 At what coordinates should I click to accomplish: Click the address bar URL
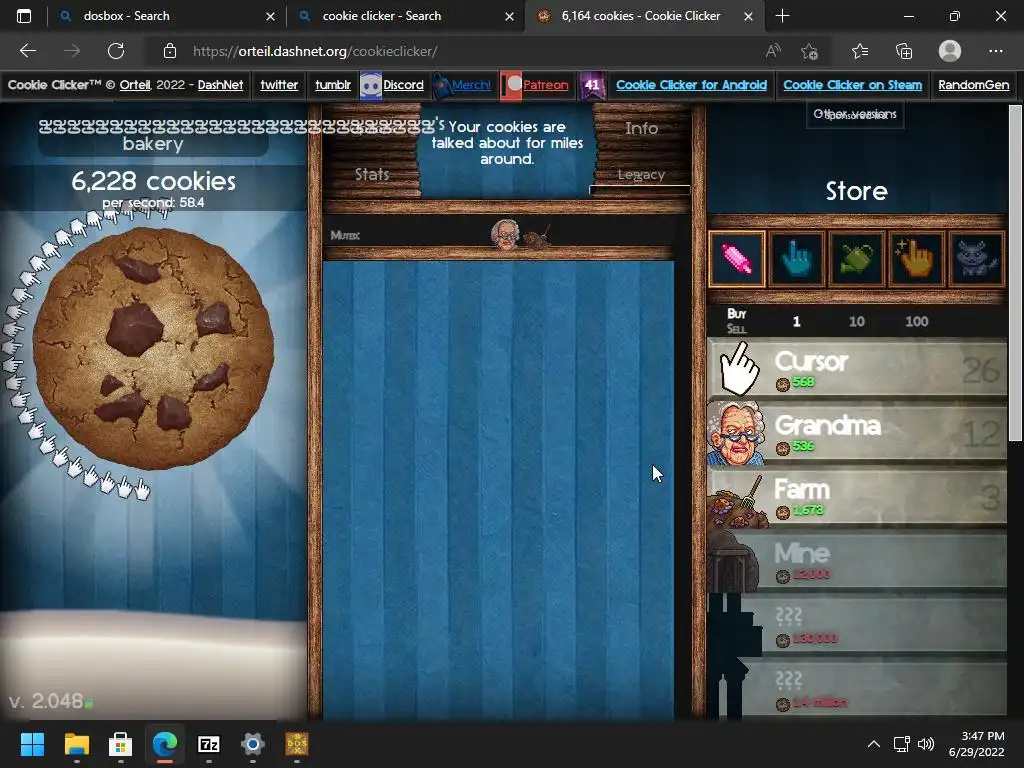(315, 51)
